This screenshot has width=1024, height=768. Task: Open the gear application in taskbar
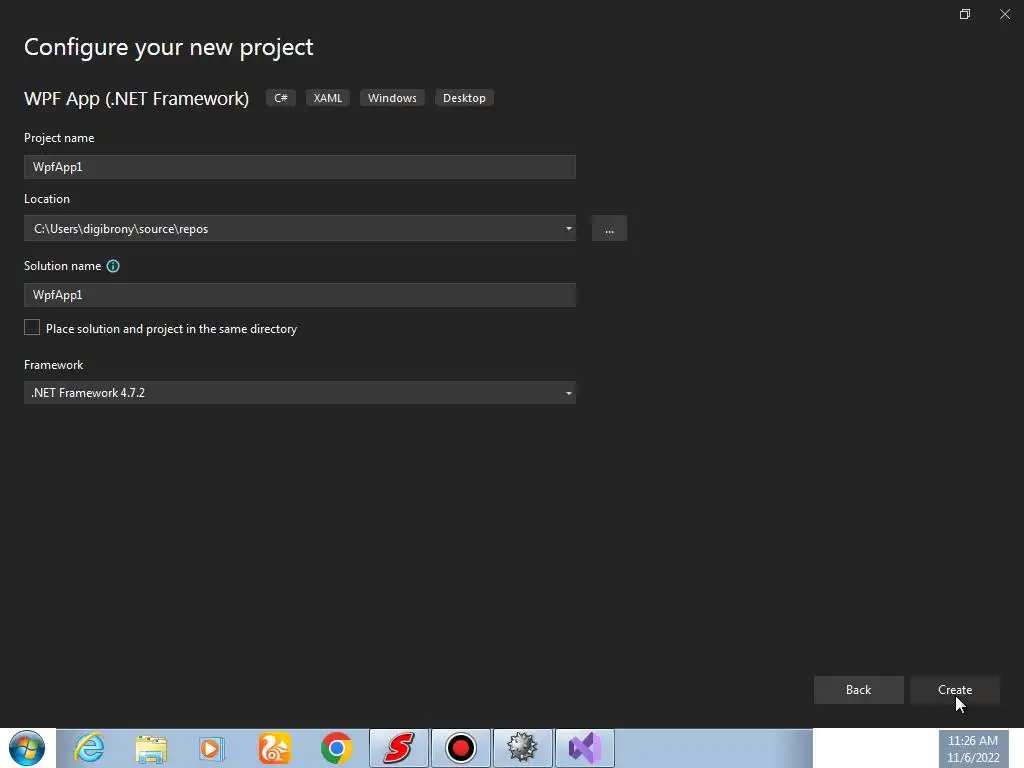(522, 748)
